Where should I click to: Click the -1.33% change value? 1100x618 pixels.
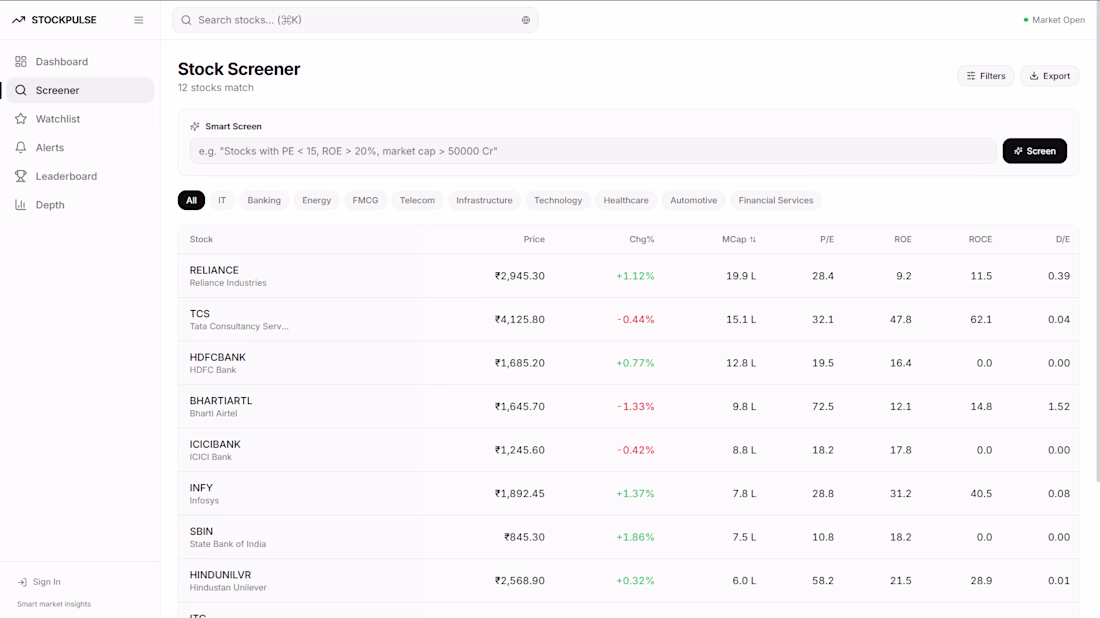pyautogui.click(x=636, y=407)
